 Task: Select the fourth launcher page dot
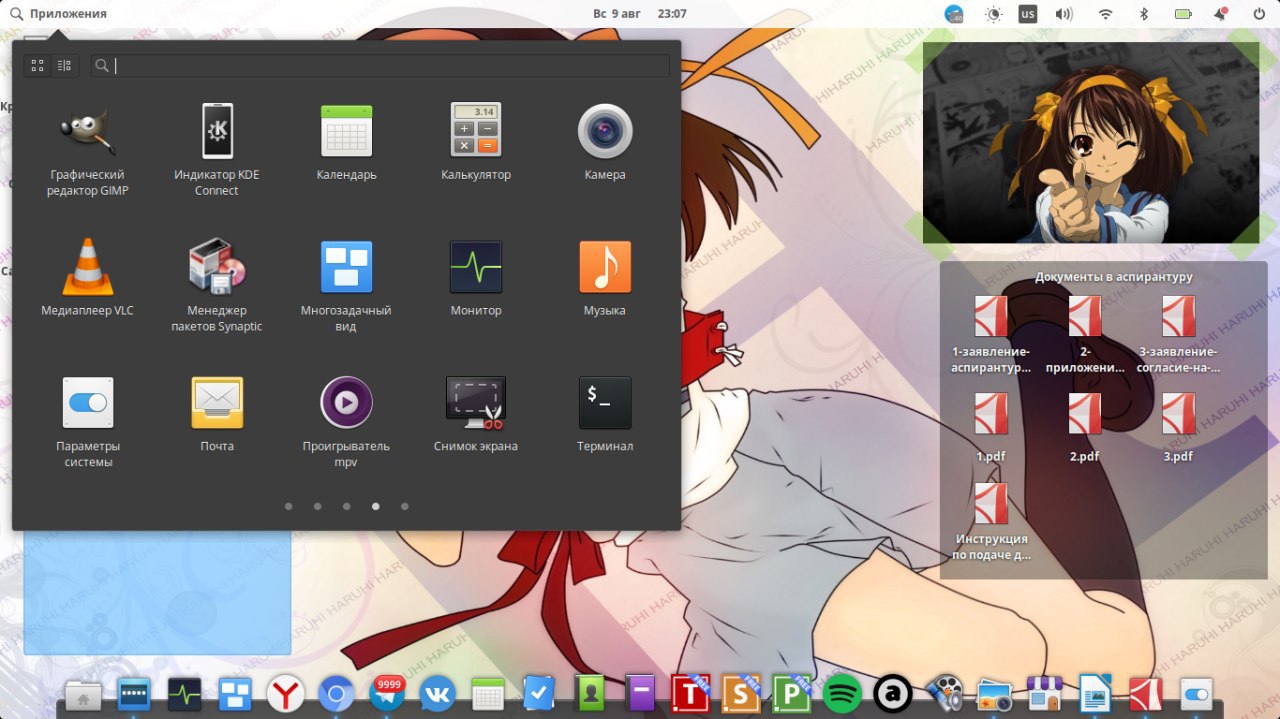(375, 506)
